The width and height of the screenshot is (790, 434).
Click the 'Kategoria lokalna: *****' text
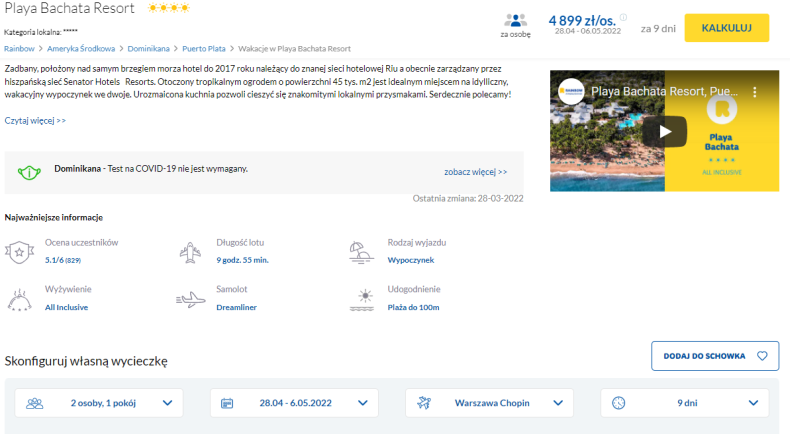click(x=41, y=32)
